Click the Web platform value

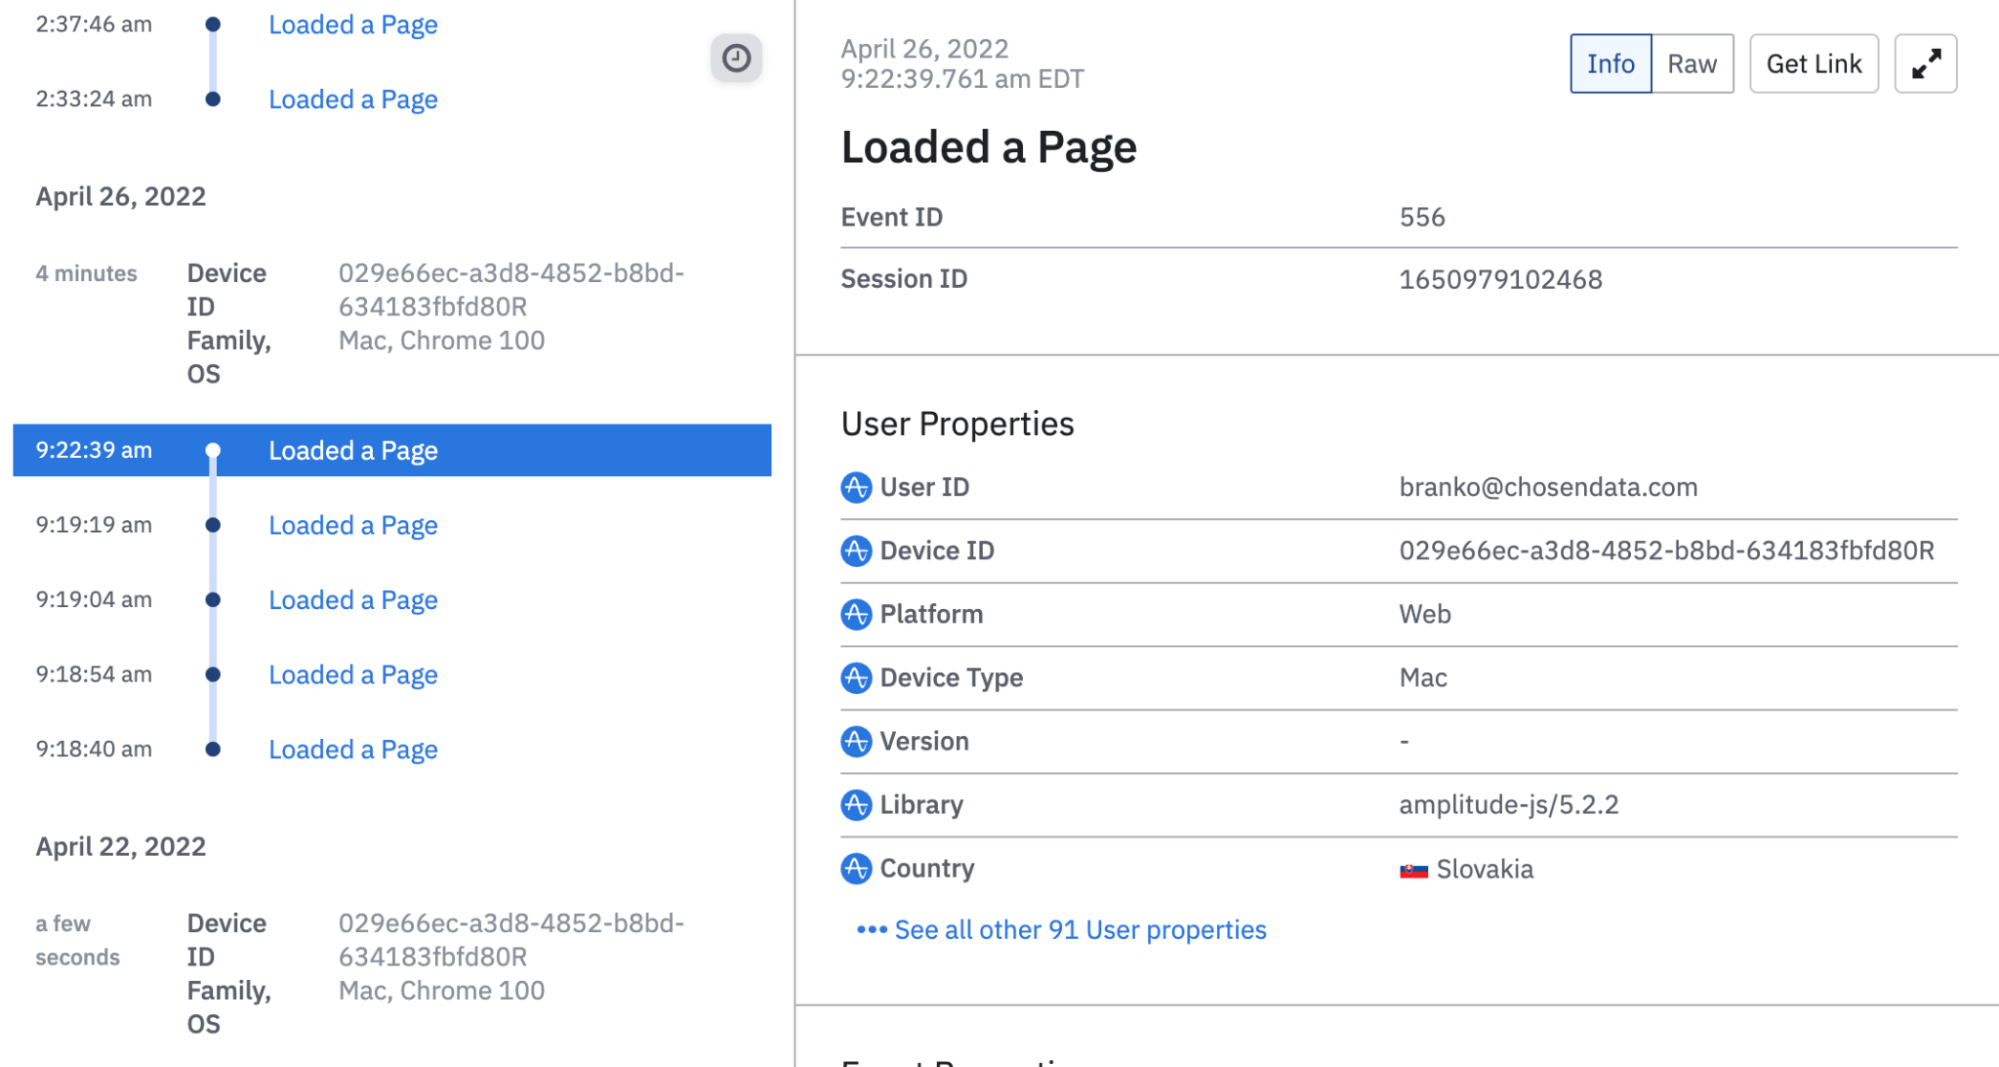coord(1425,614)
